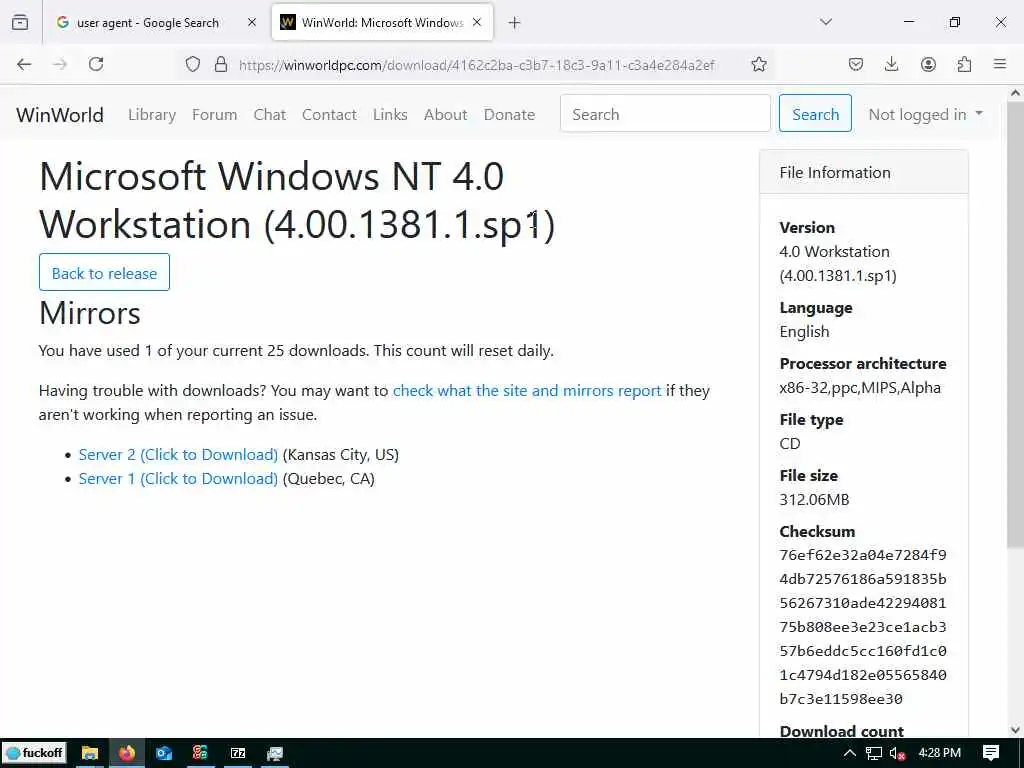Go back to the previous page

point(24,64)
